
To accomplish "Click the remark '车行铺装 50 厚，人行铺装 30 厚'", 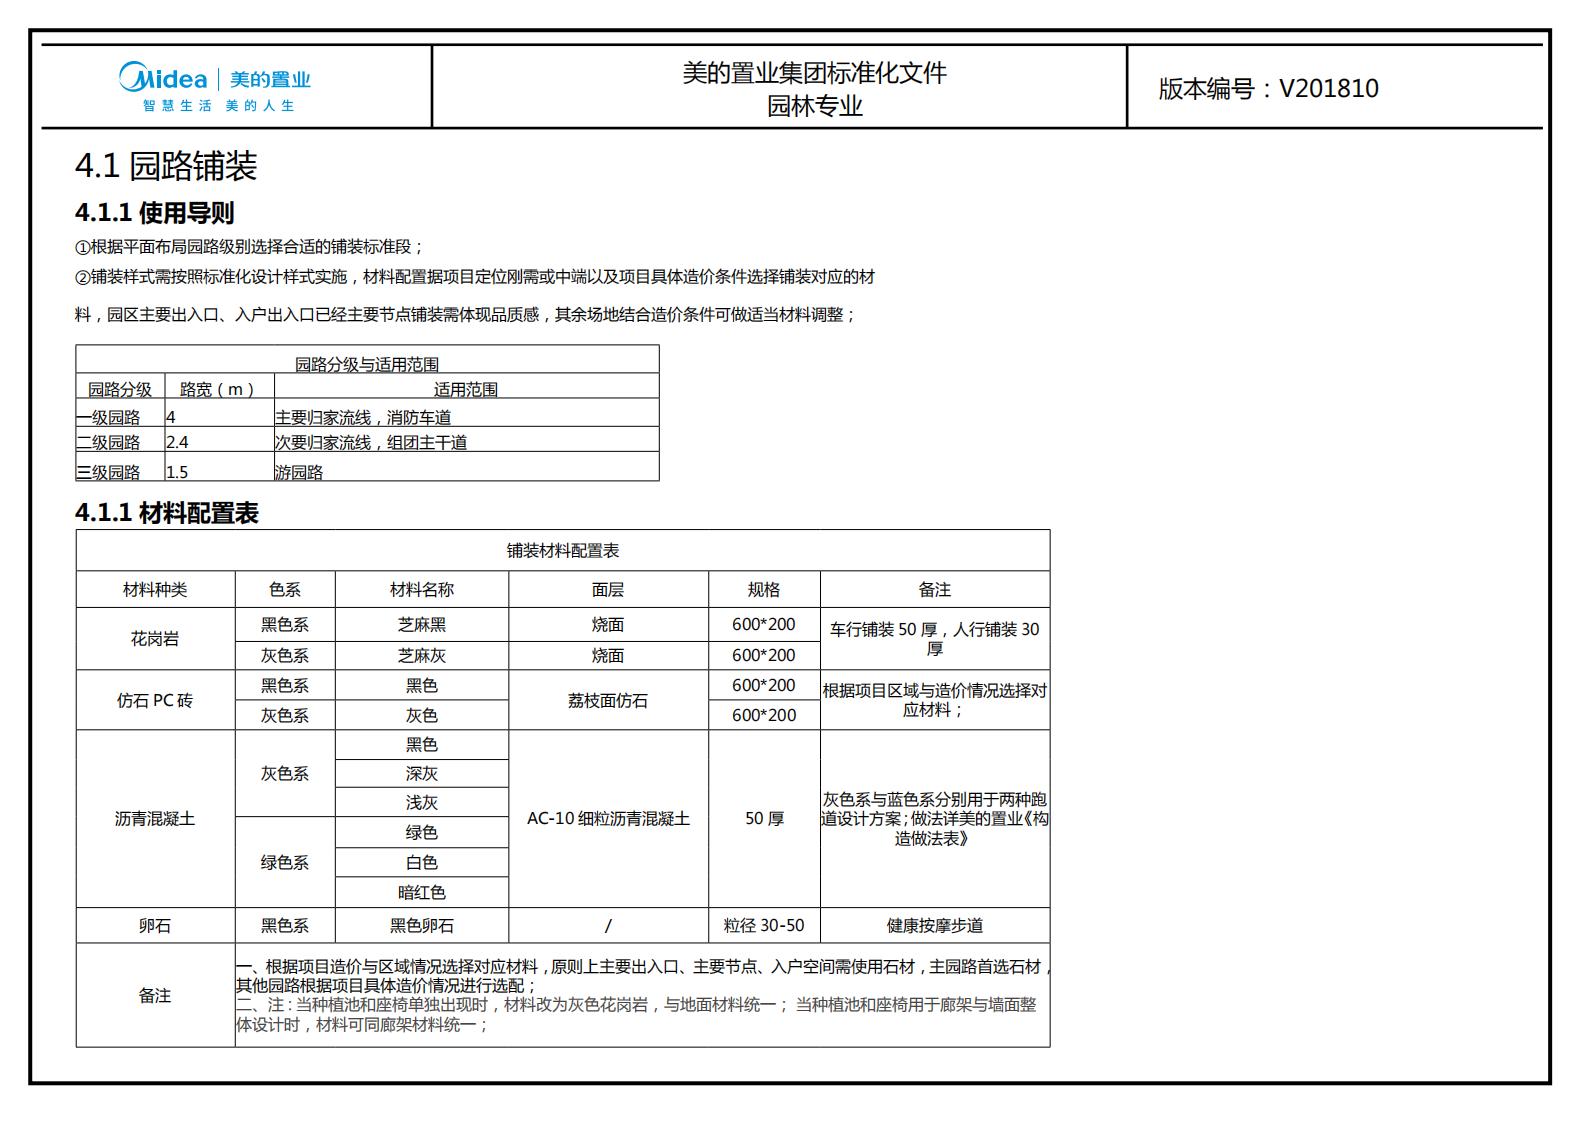I will tap(935, 639).
